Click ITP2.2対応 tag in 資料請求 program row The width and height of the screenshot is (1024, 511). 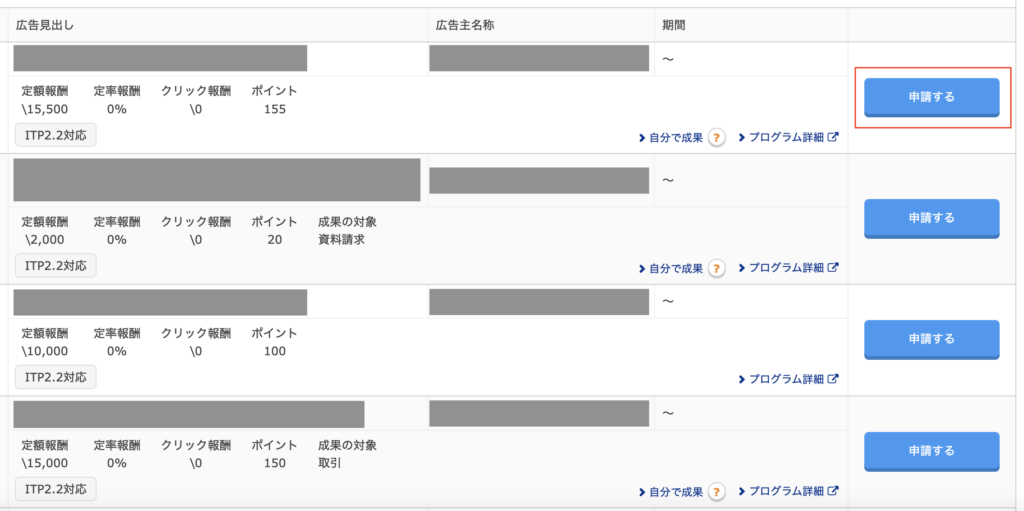pyautogui.click(x=56, y=265)
